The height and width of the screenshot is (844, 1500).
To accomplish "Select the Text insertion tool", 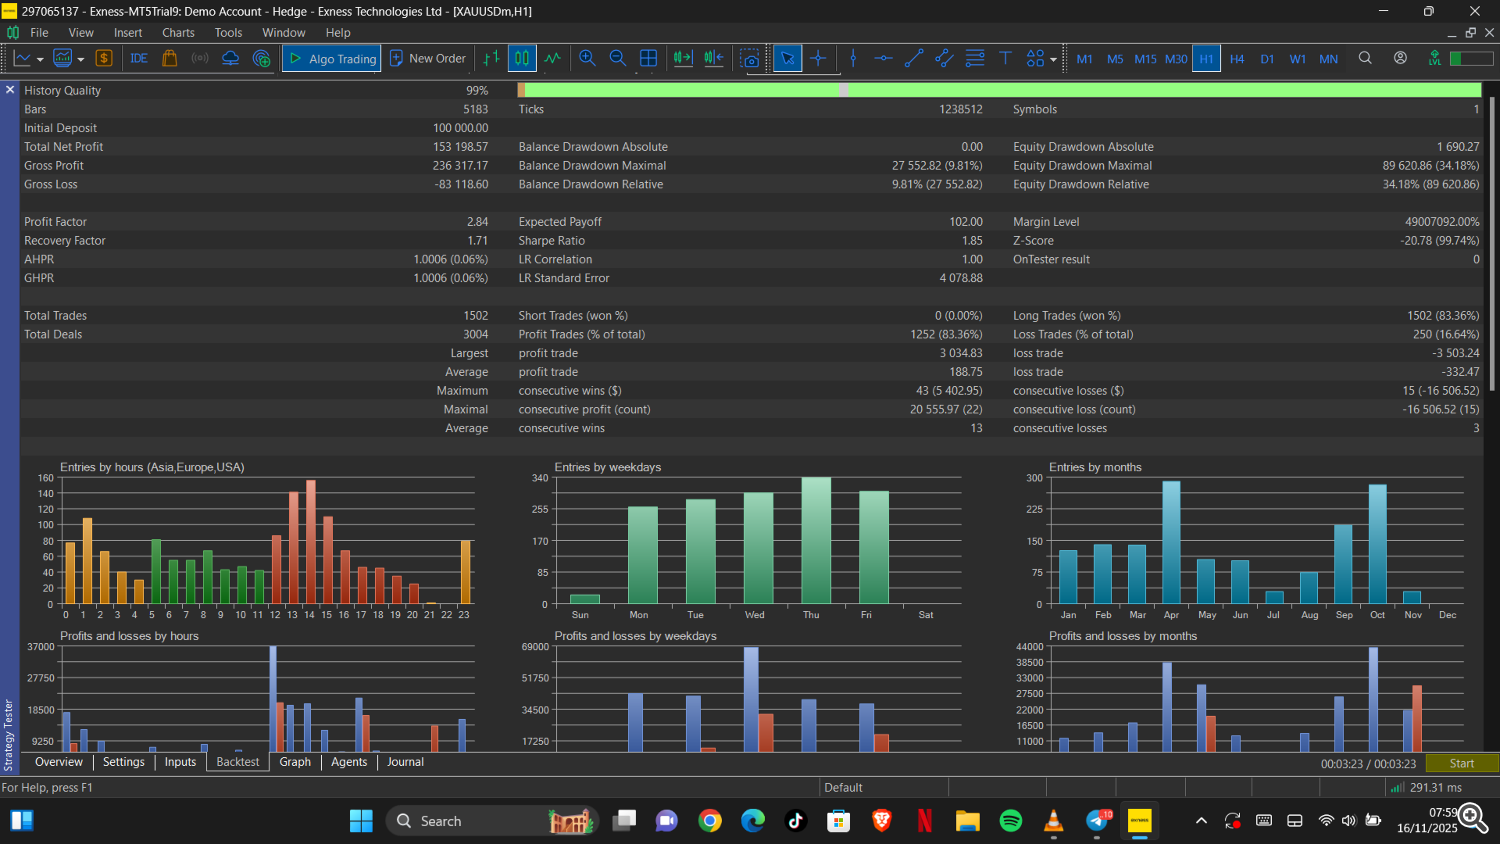I will [x=1006, y=58].
